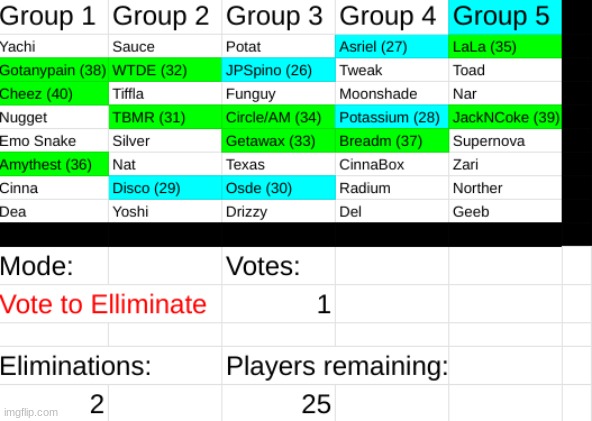Select the Mode: label cell
The height and width of the screenshot is (421, 592).
coord(54,266)
